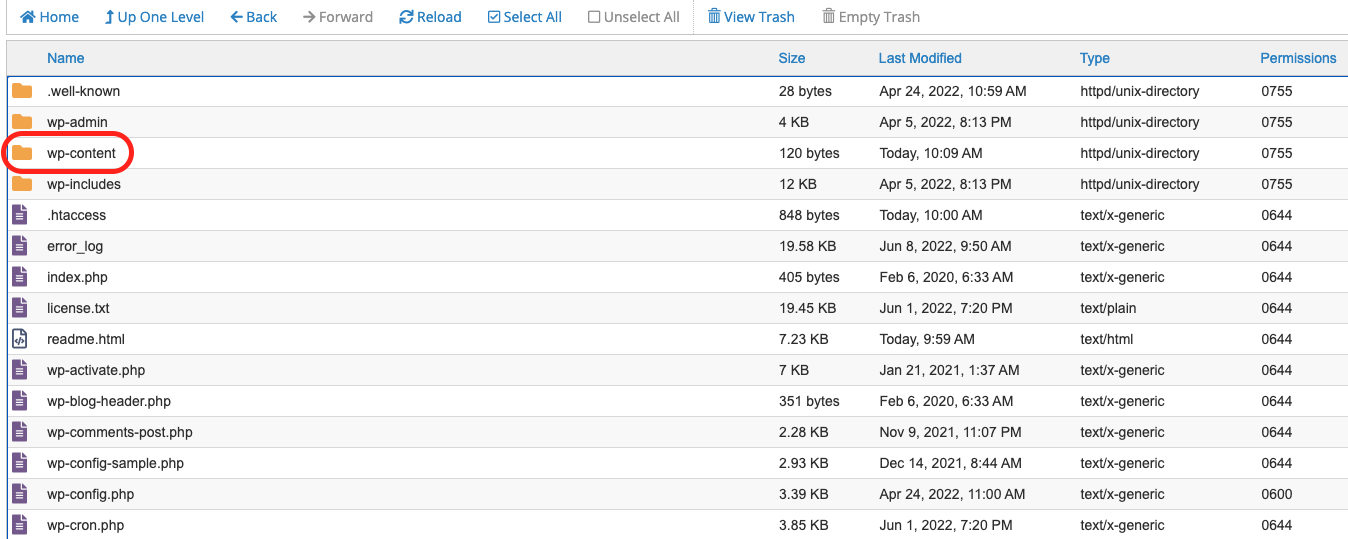The height and width of the screenshot is (539, 1348).
Task: Select the wp-activate.php file name
Action: click(x=96, y=370)
